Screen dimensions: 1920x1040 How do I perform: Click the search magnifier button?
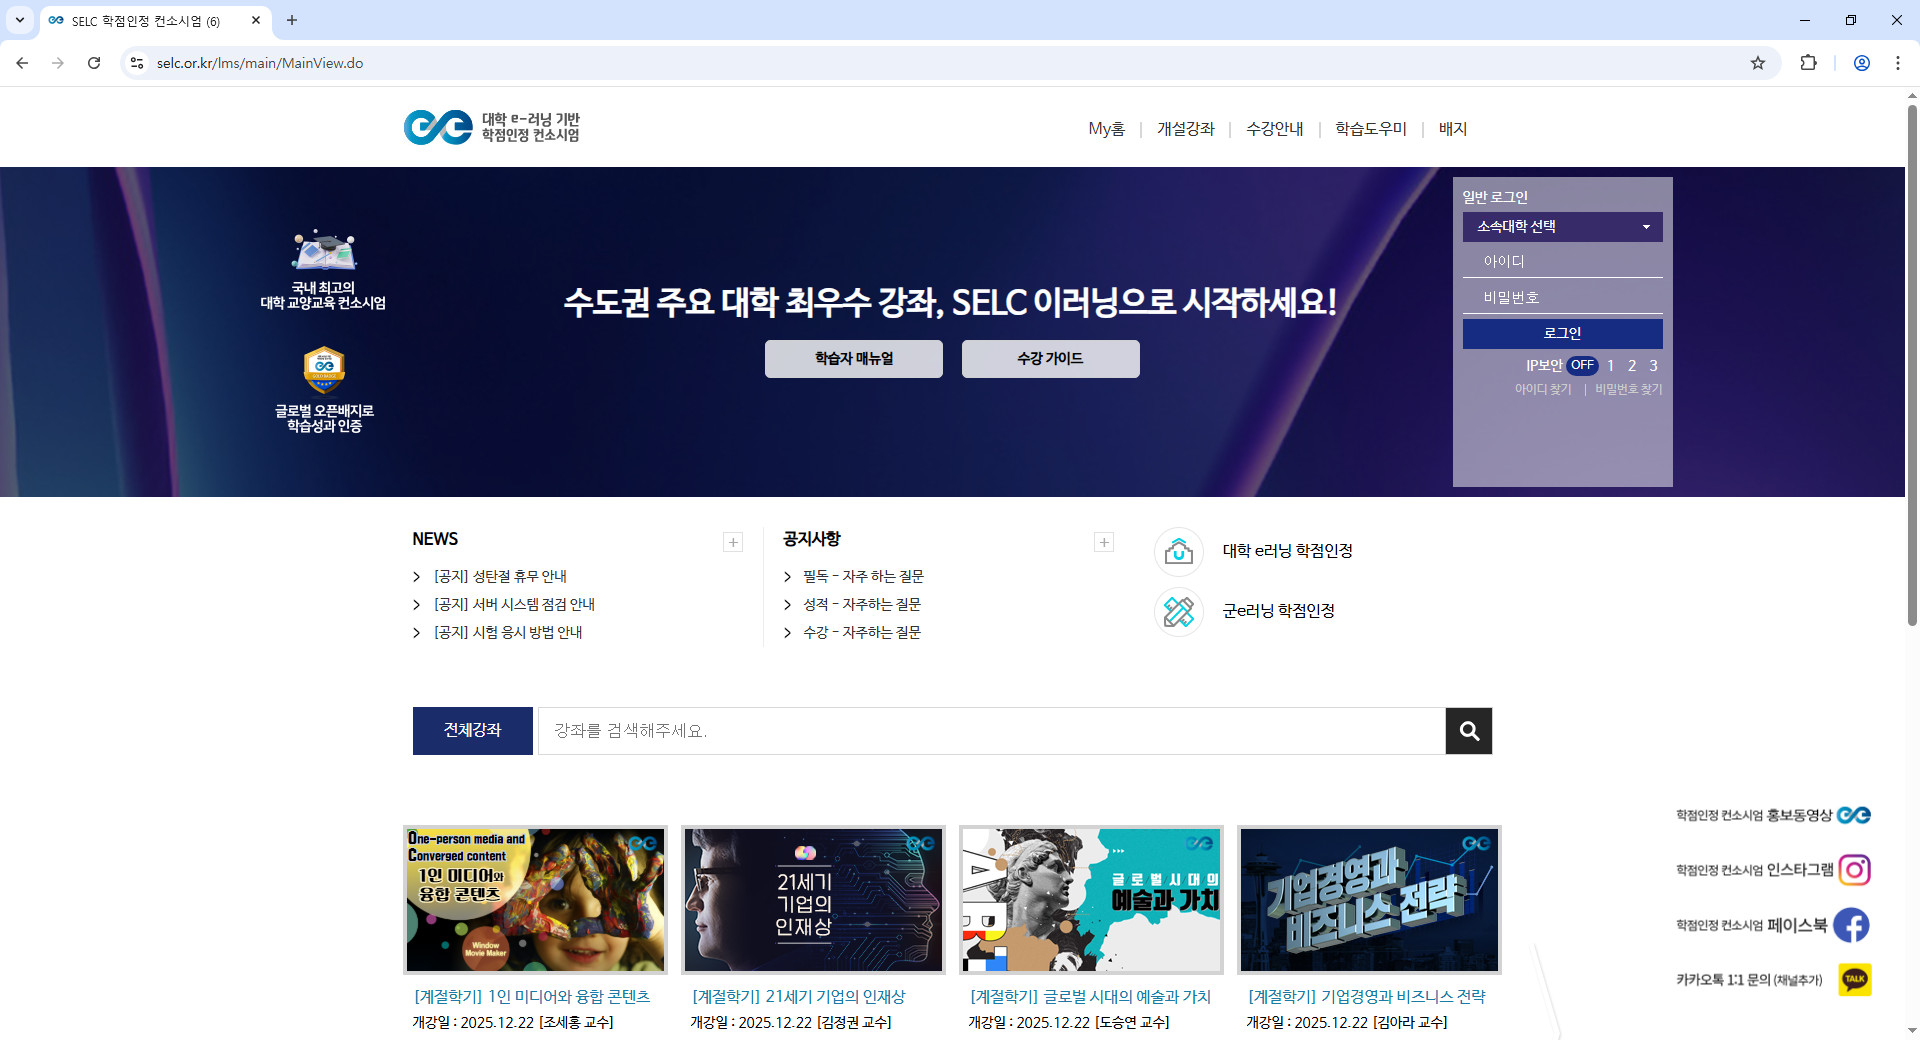click(x=1468, y=731)
